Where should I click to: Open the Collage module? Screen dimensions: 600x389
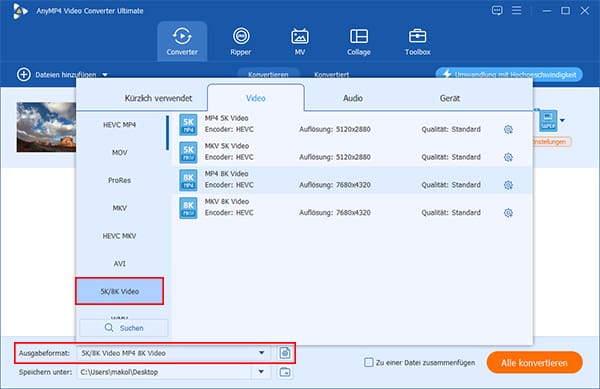point(359,41)
